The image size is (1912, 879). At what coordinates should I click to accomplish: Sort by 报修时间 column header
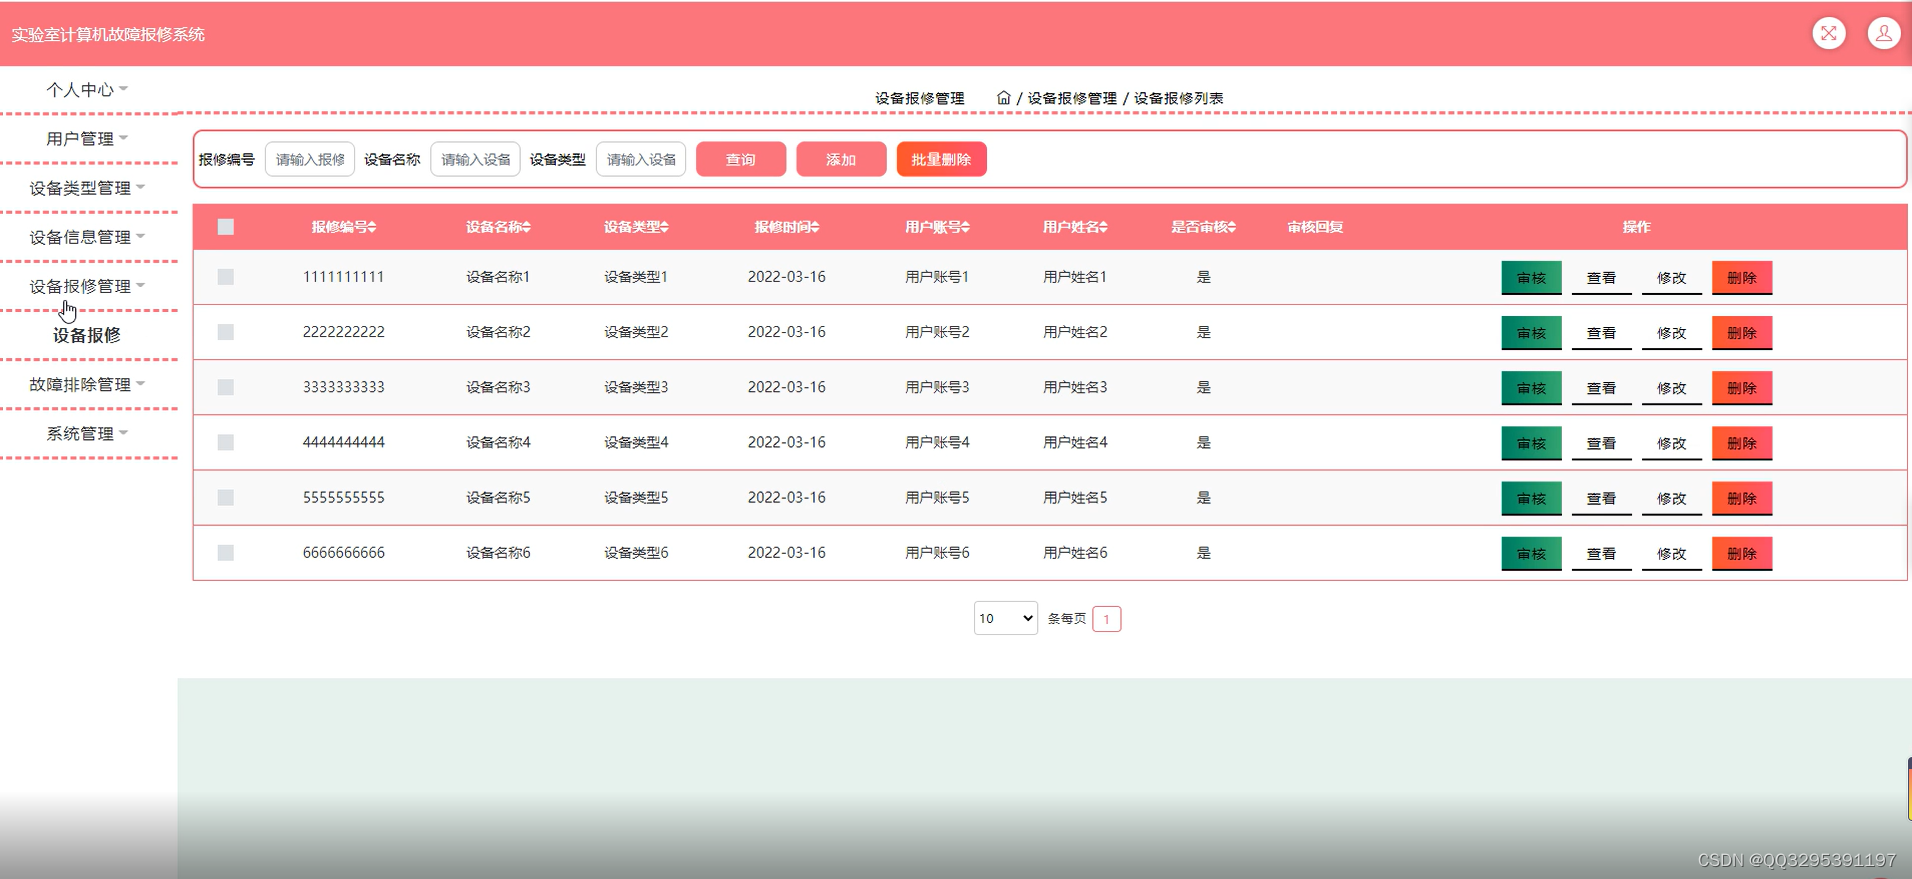(x=787, y=227)
